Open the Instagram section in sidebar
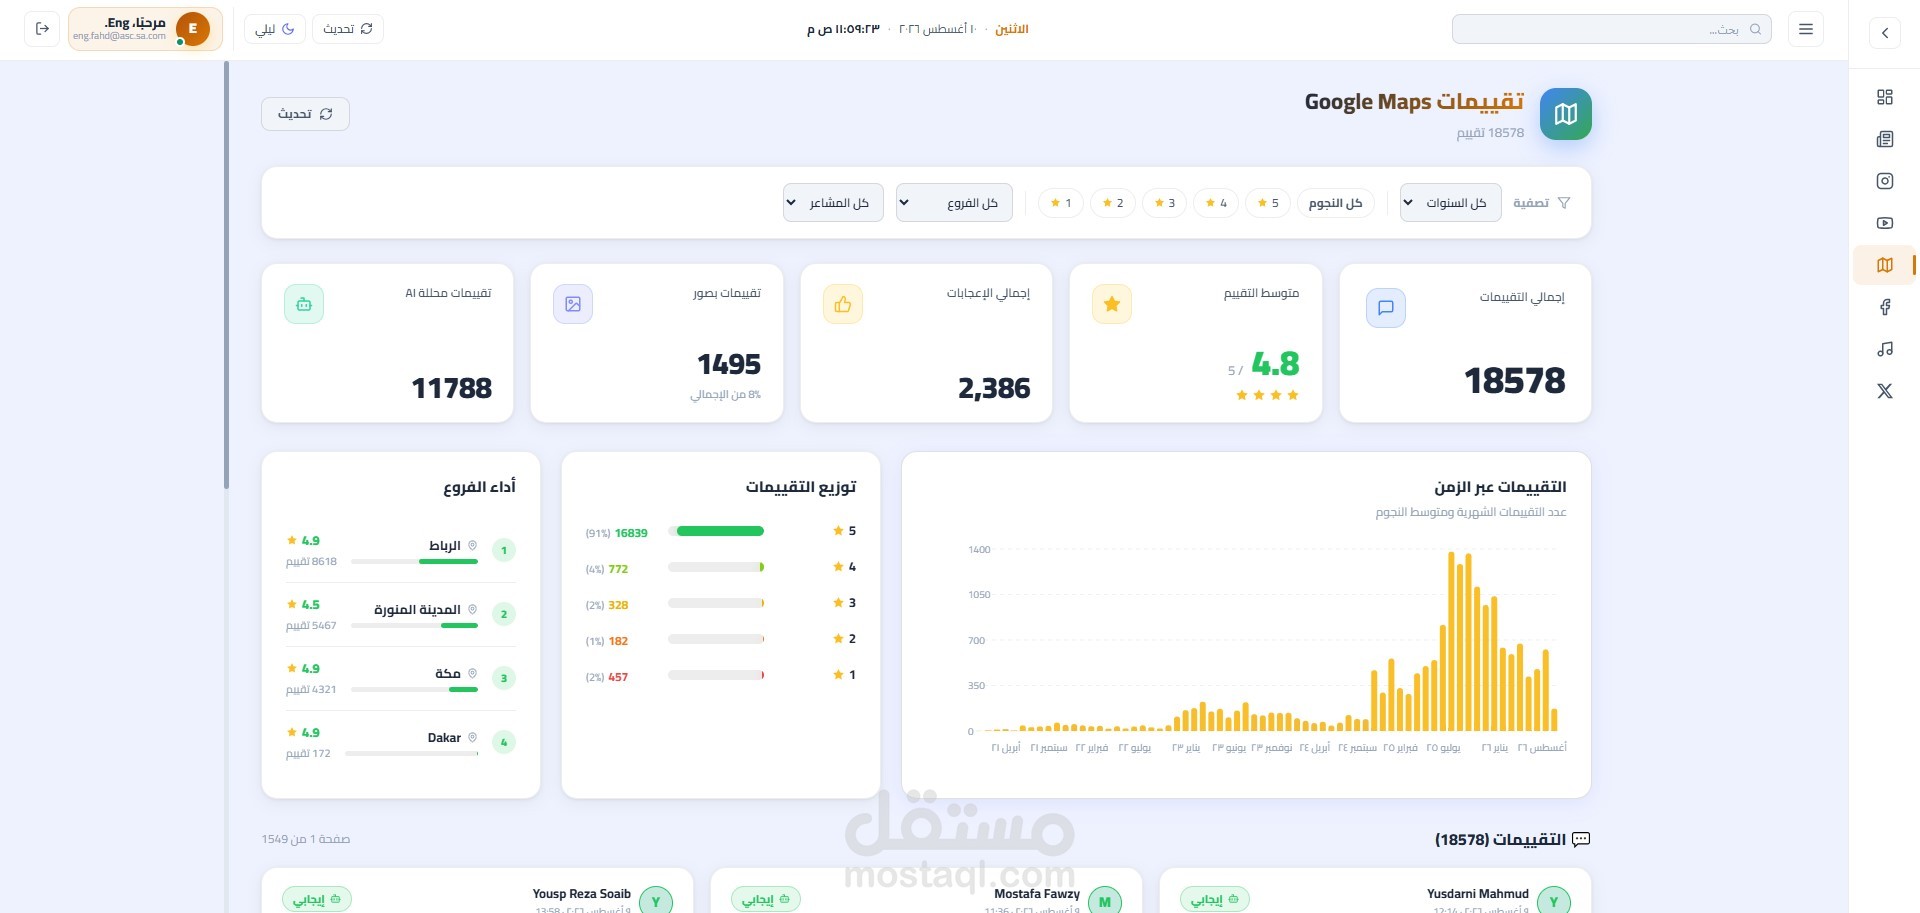Image resolution: width=1920 pixels, height=913 pixels. tap(1885, 181)
